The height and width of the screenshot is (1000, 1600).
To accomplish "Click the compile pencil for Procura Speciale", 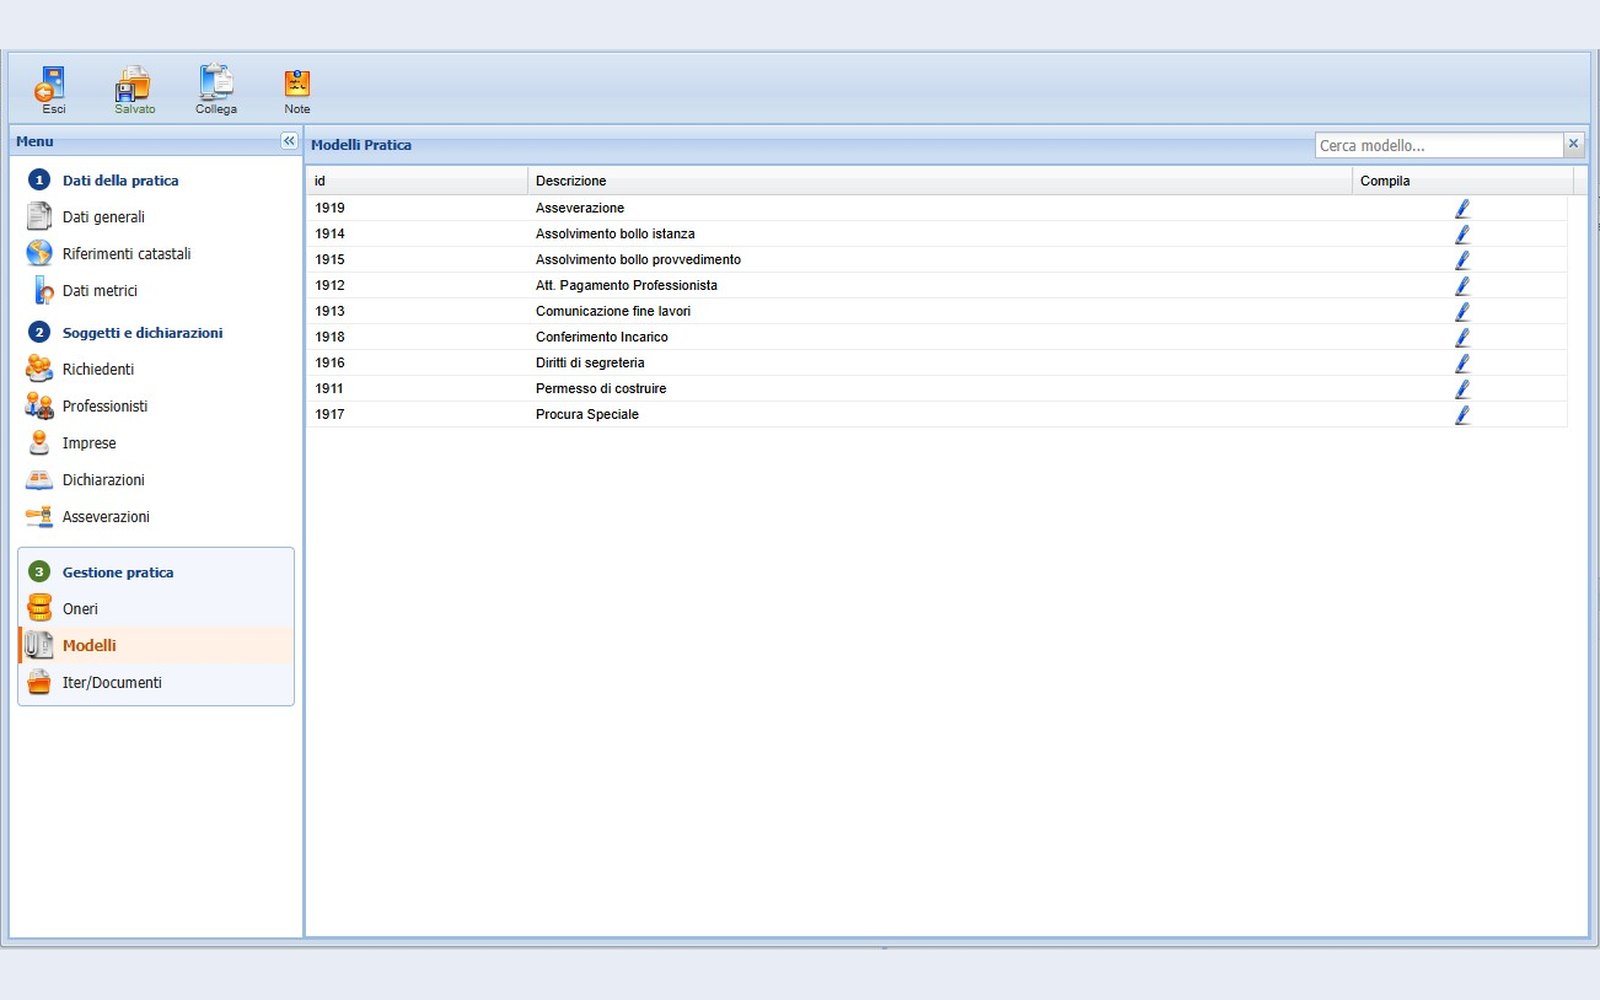I will (x=1462, y=414).
